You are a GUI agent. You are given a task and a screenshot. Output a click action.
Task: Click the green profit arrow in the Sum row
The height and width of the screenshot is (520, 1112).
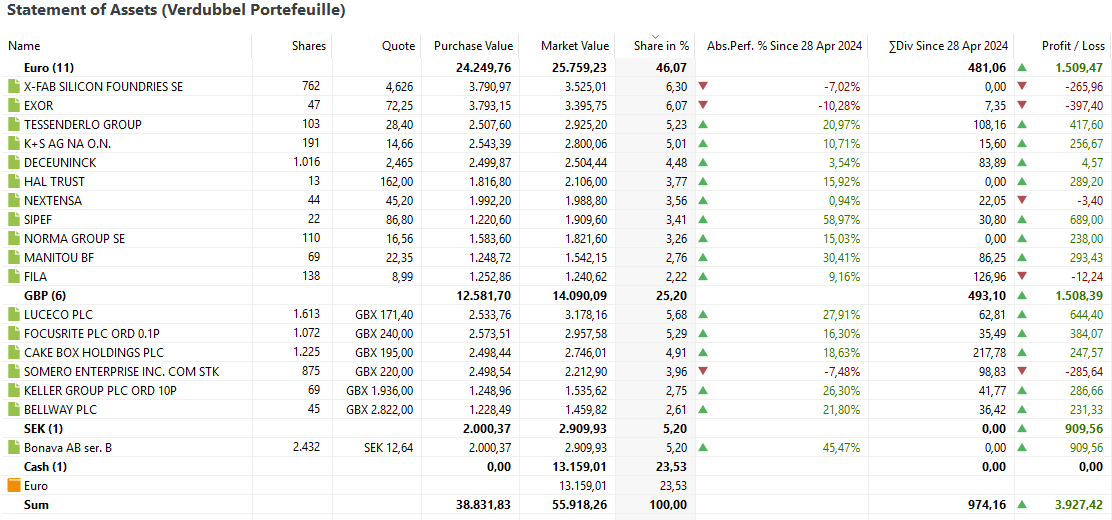point(1022,505)
